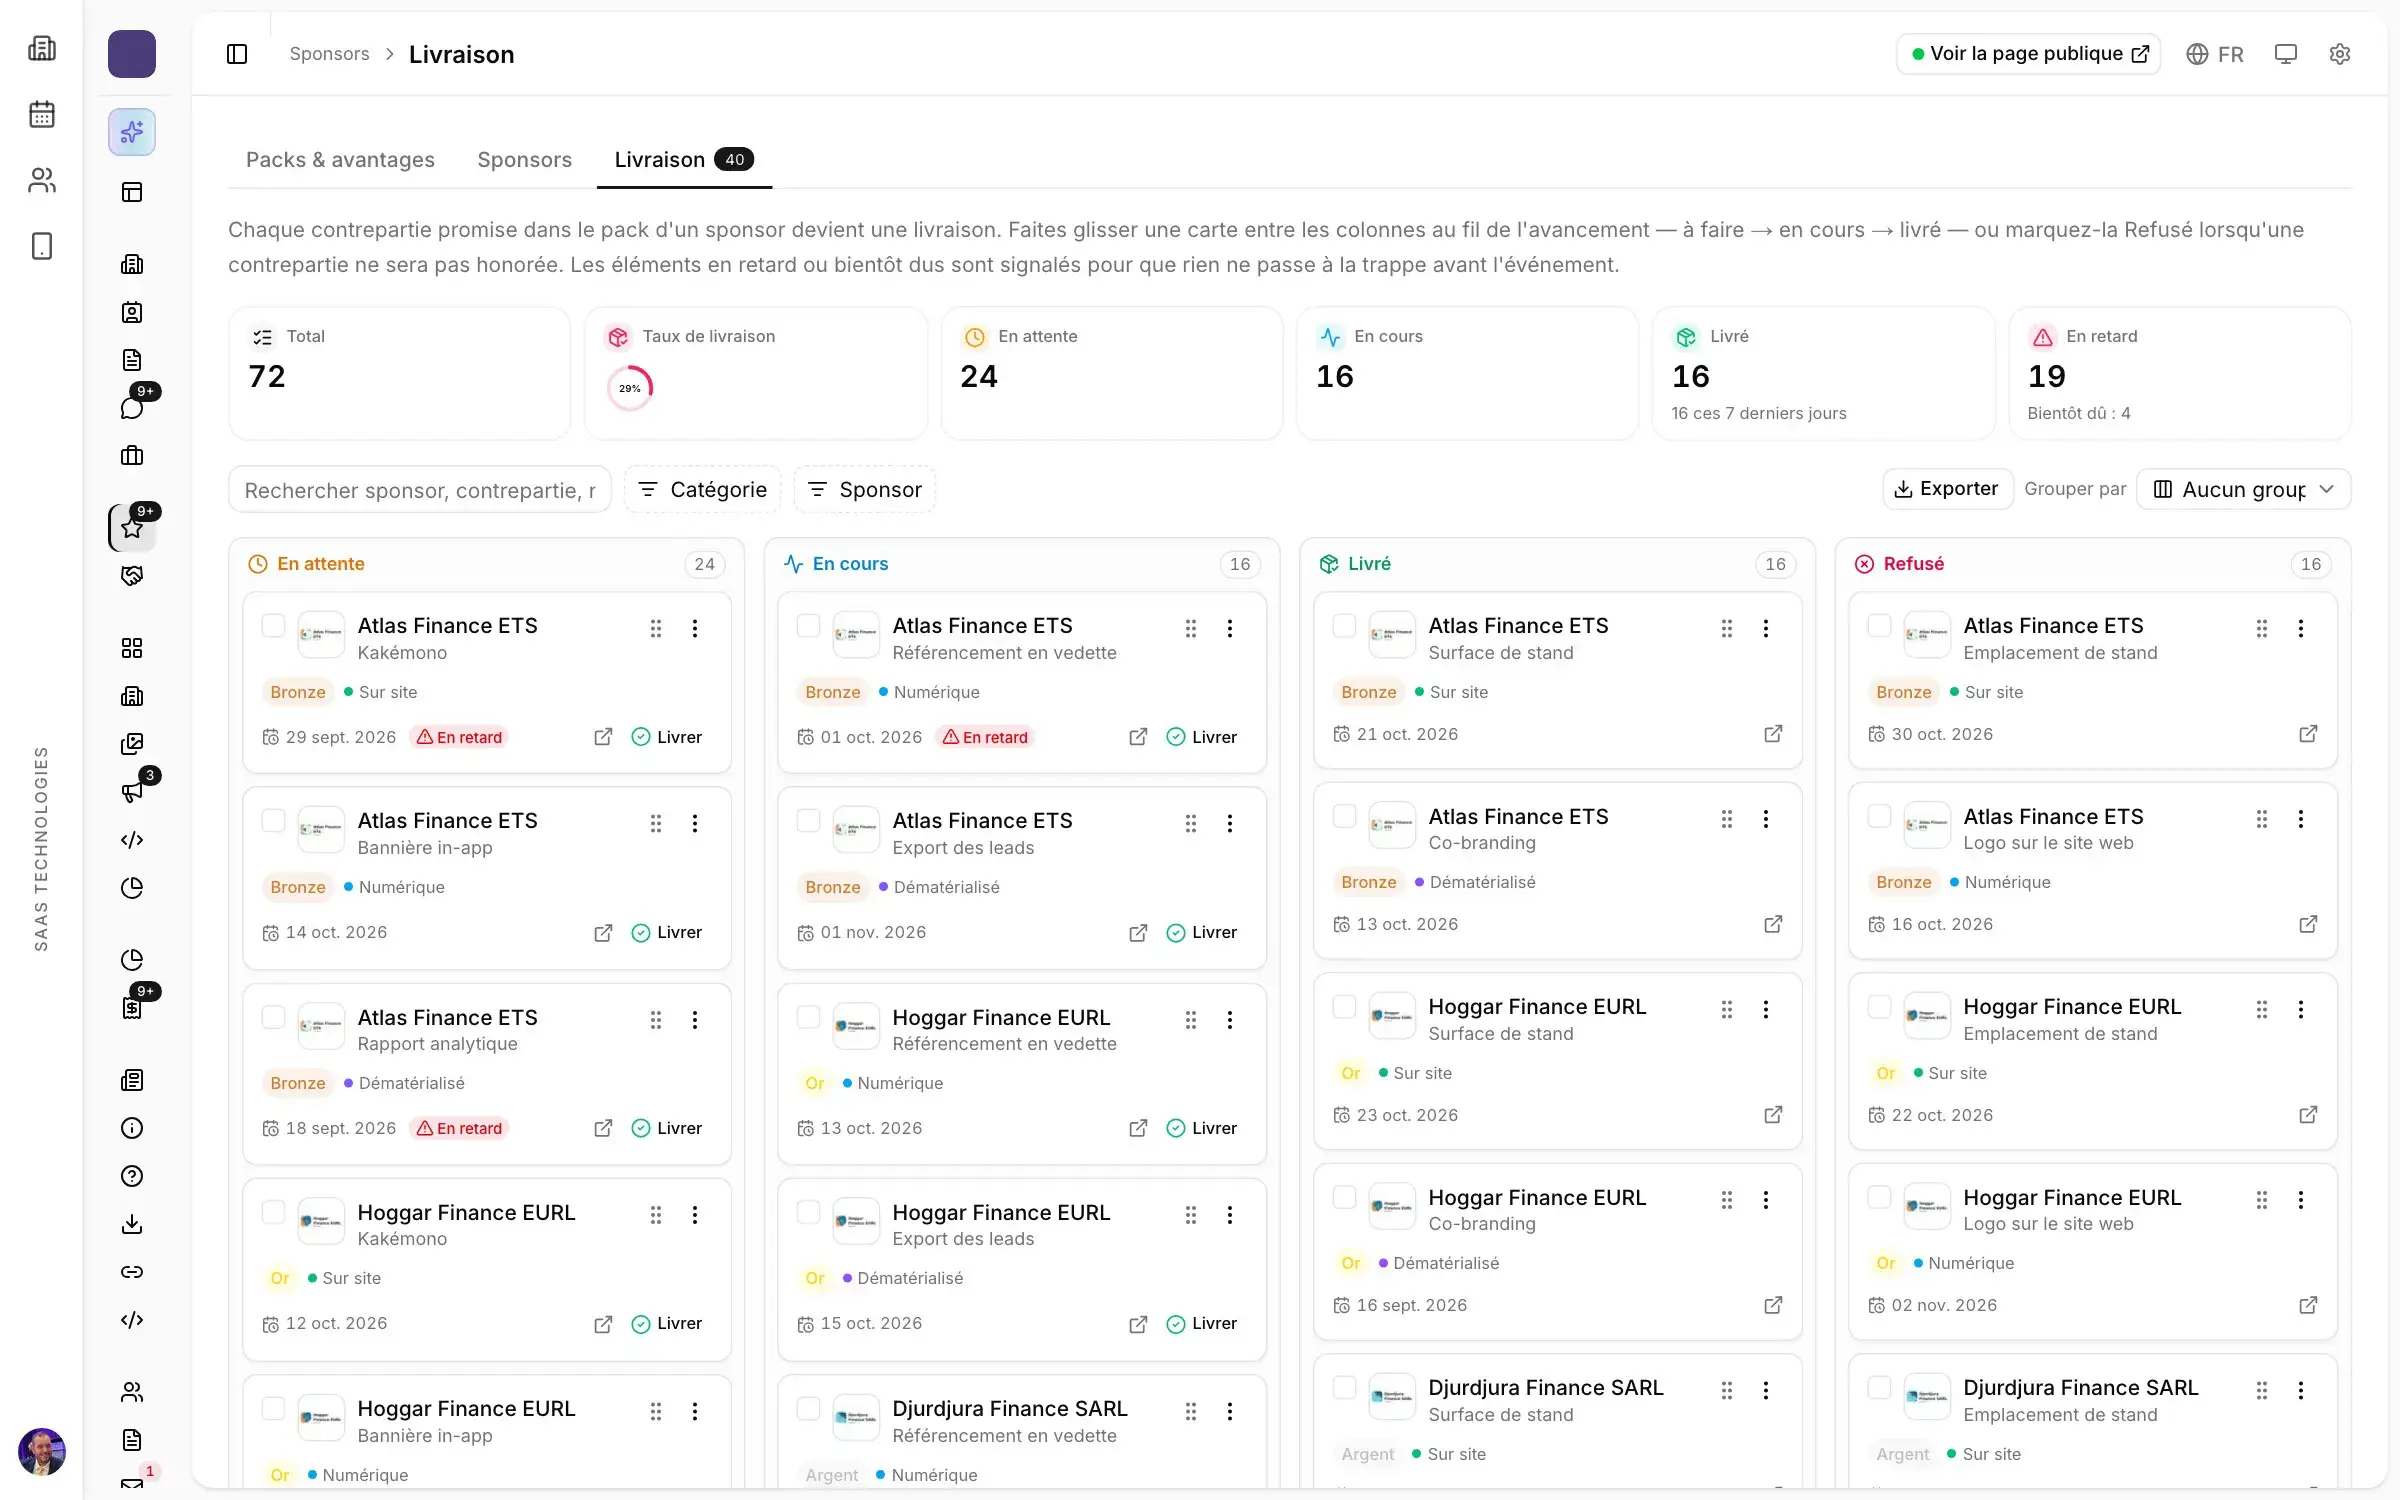Check the Hoggar Finance EURL Co-branding checkbox
This screenshot has width=2400, height=1500.
click(x=1344, y=1198)
